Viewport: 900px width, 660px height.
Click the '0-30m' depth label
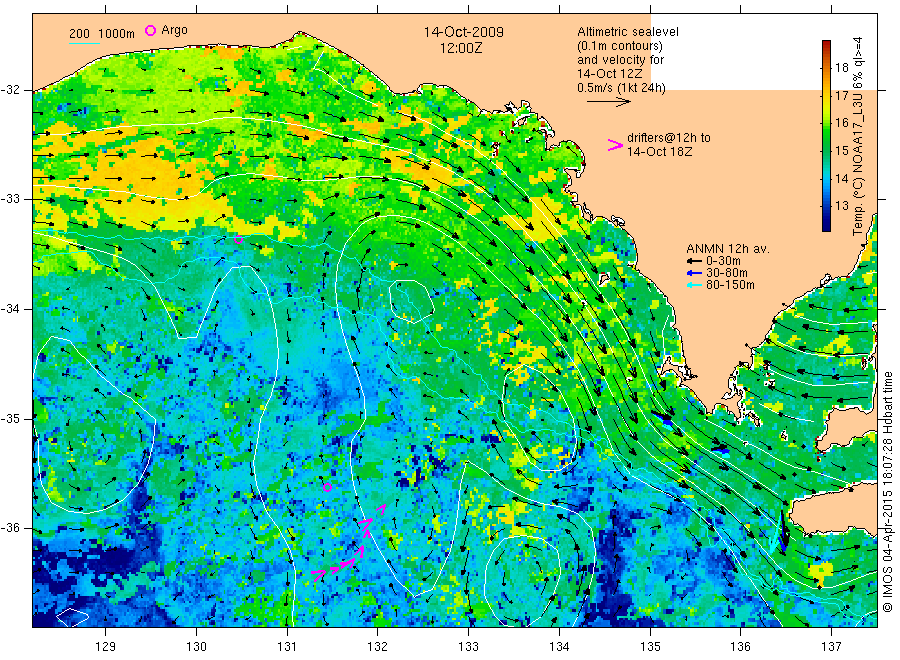pos(723,261)
